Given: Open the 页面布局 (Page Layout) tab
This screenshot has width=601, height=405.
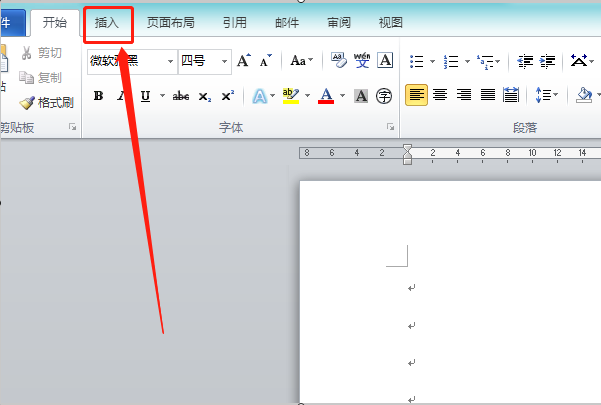Looking at the screenshot, I should click(x=171, y=23).
